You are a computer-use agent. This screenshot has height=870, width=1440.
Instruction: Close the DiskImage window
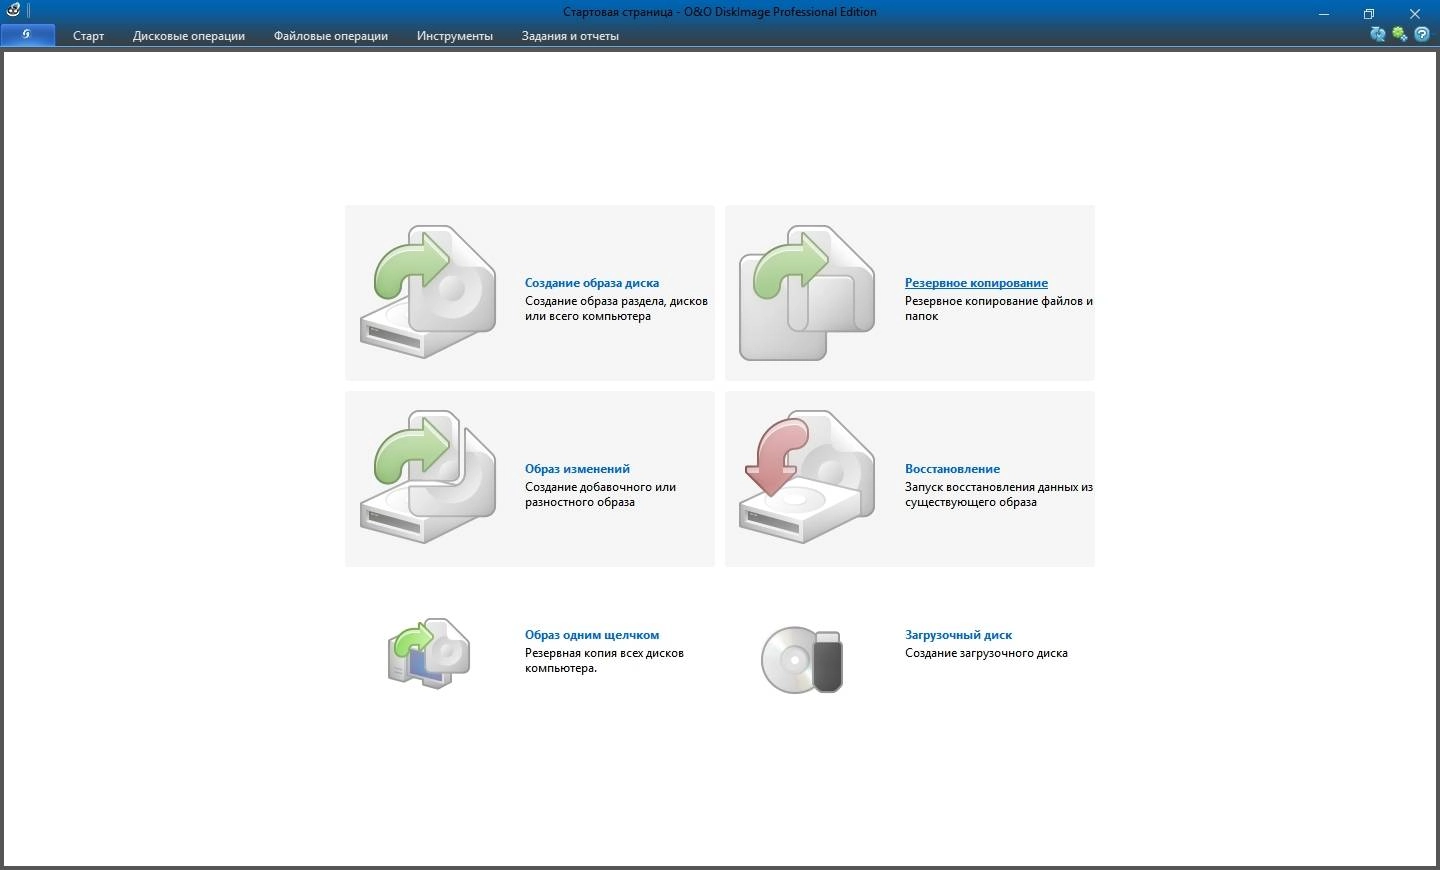coord(1415,13)
